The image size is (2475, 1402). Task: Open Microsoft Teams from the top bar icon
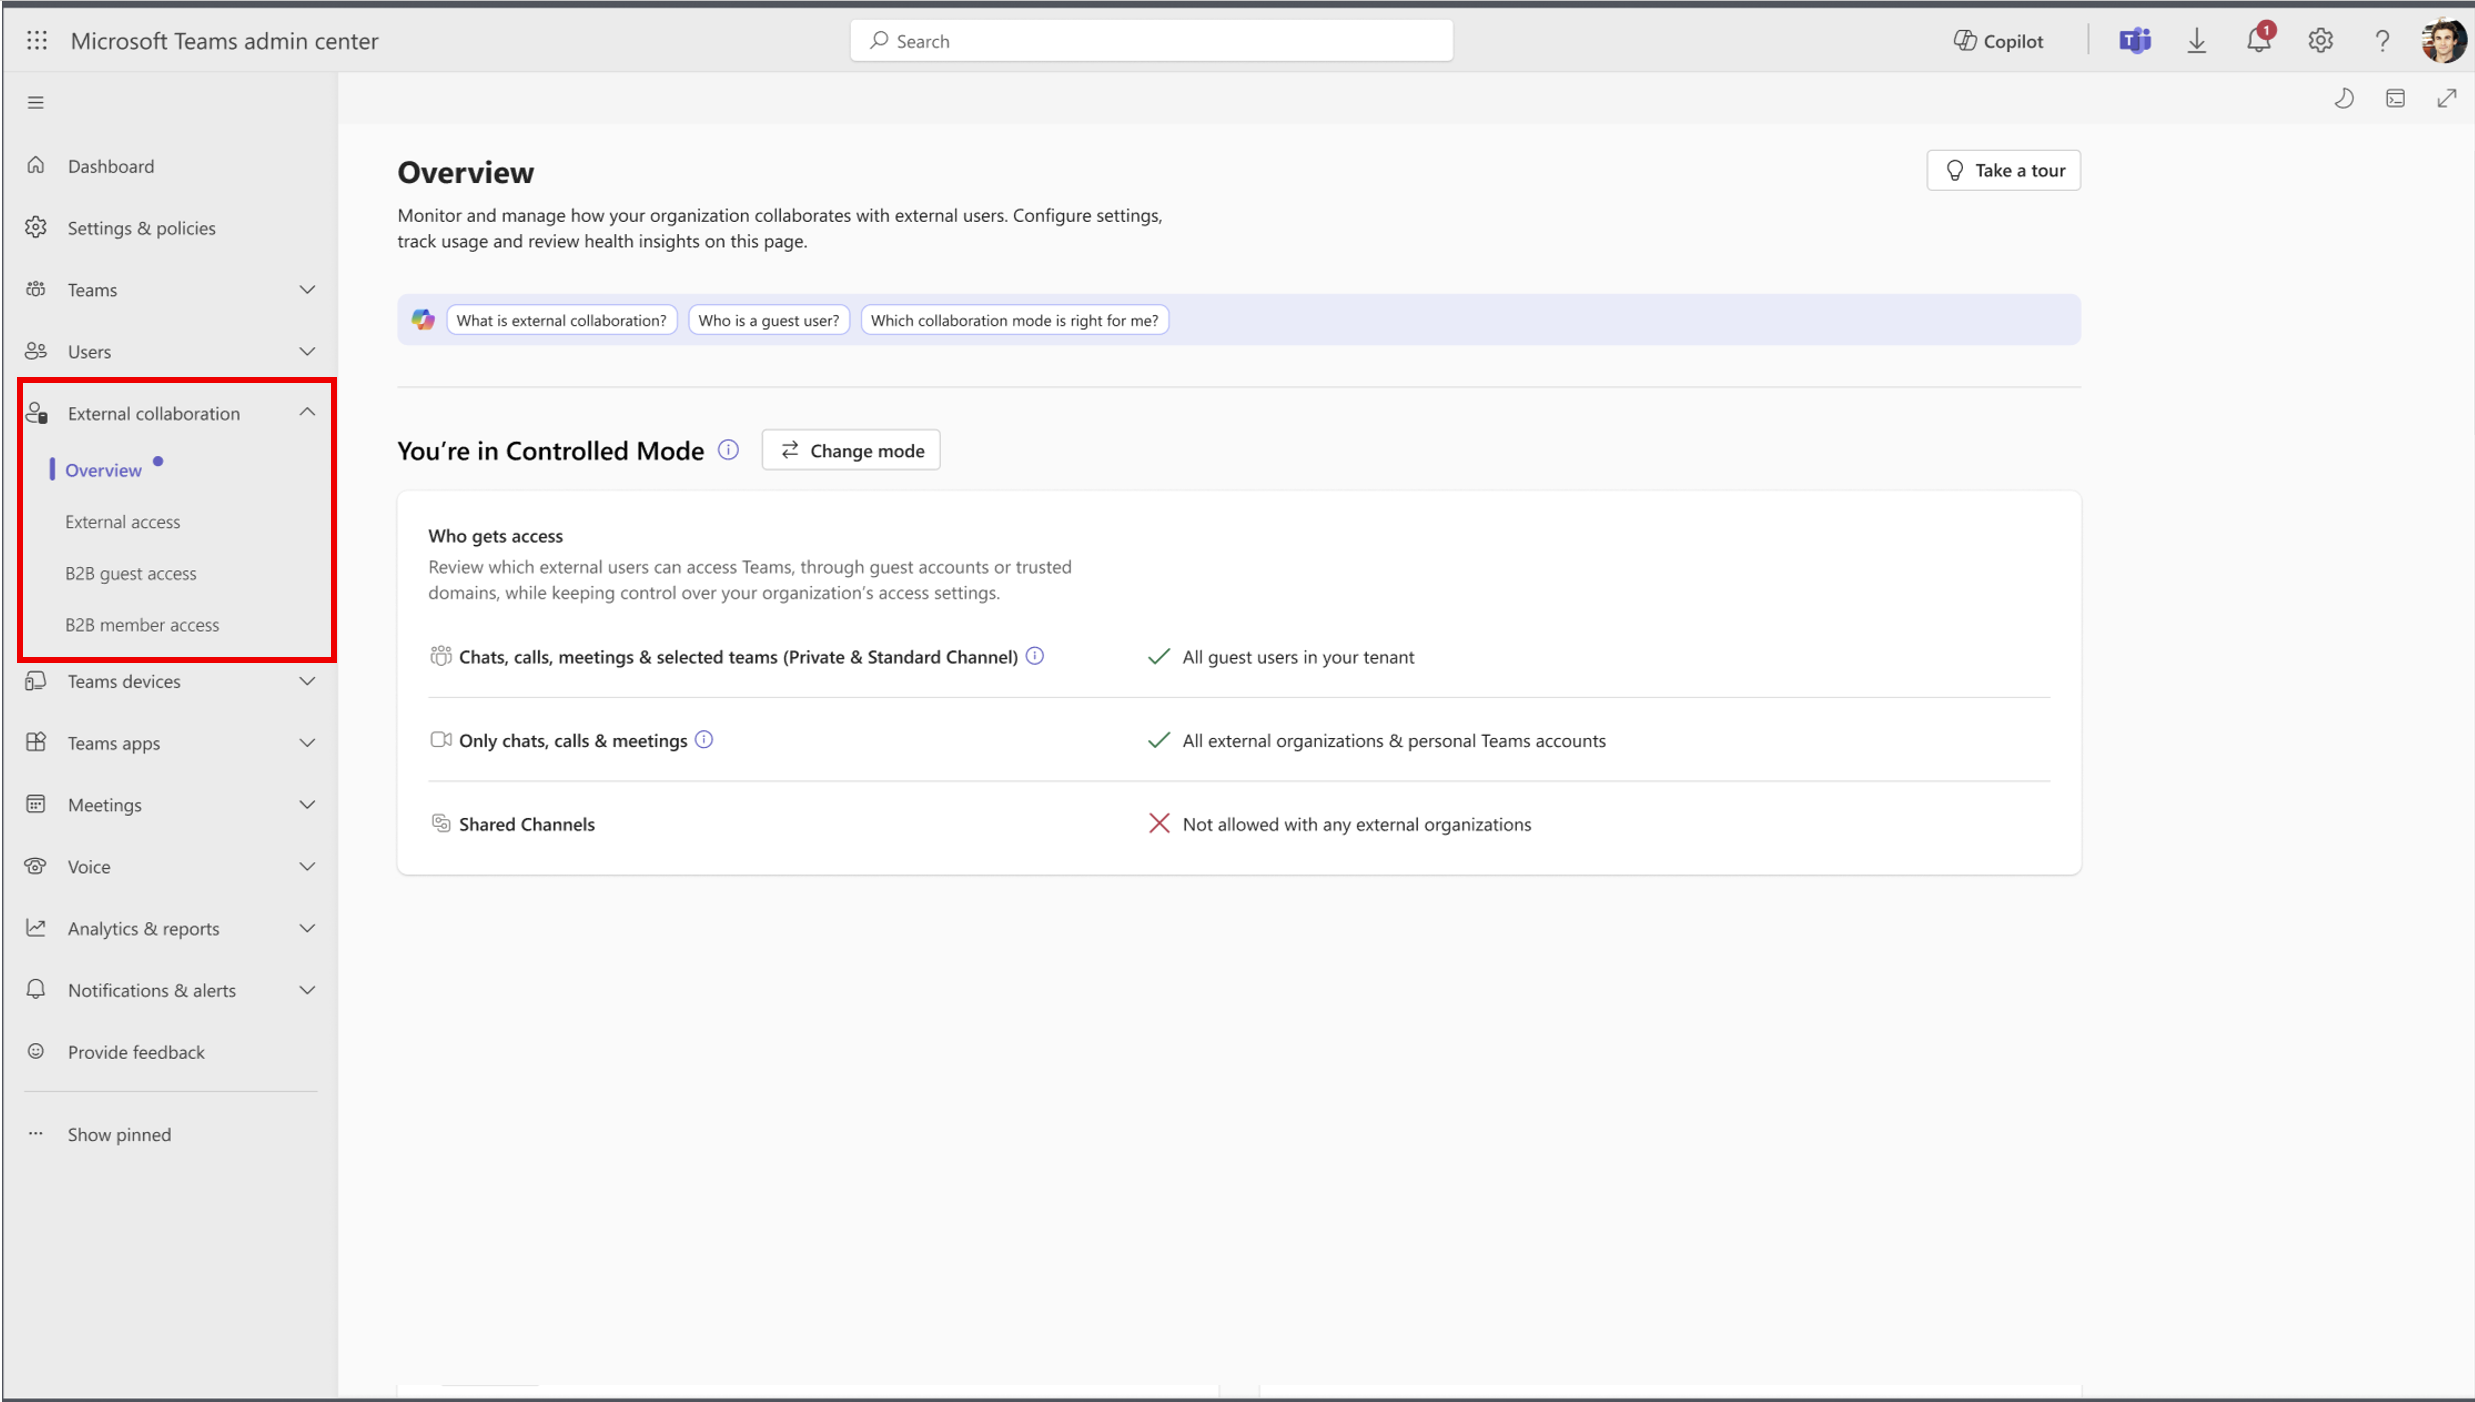2135,41
